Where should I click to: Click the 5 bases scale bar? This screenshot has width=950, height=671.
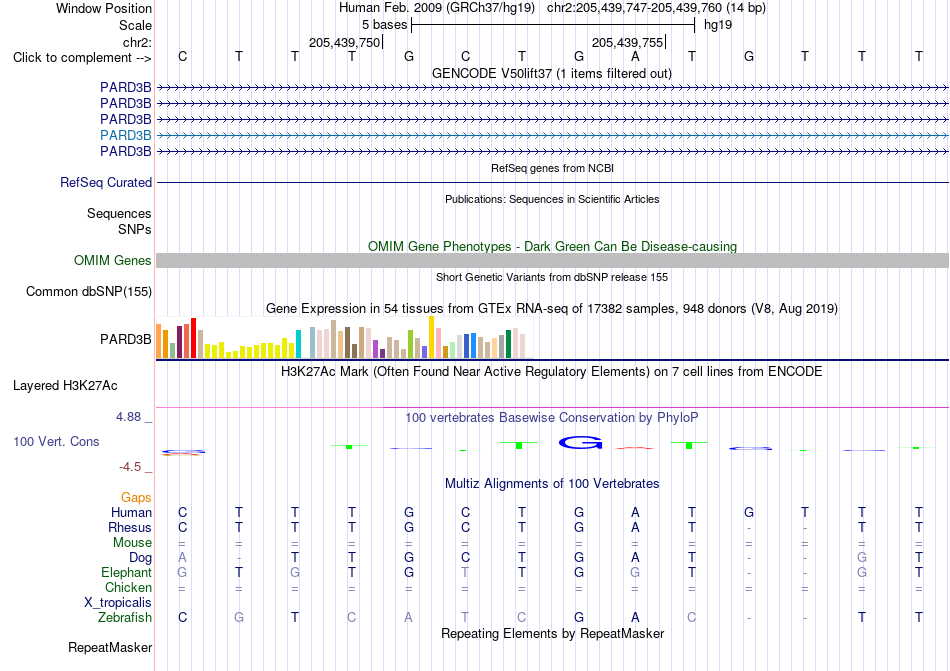coord(553,25)
